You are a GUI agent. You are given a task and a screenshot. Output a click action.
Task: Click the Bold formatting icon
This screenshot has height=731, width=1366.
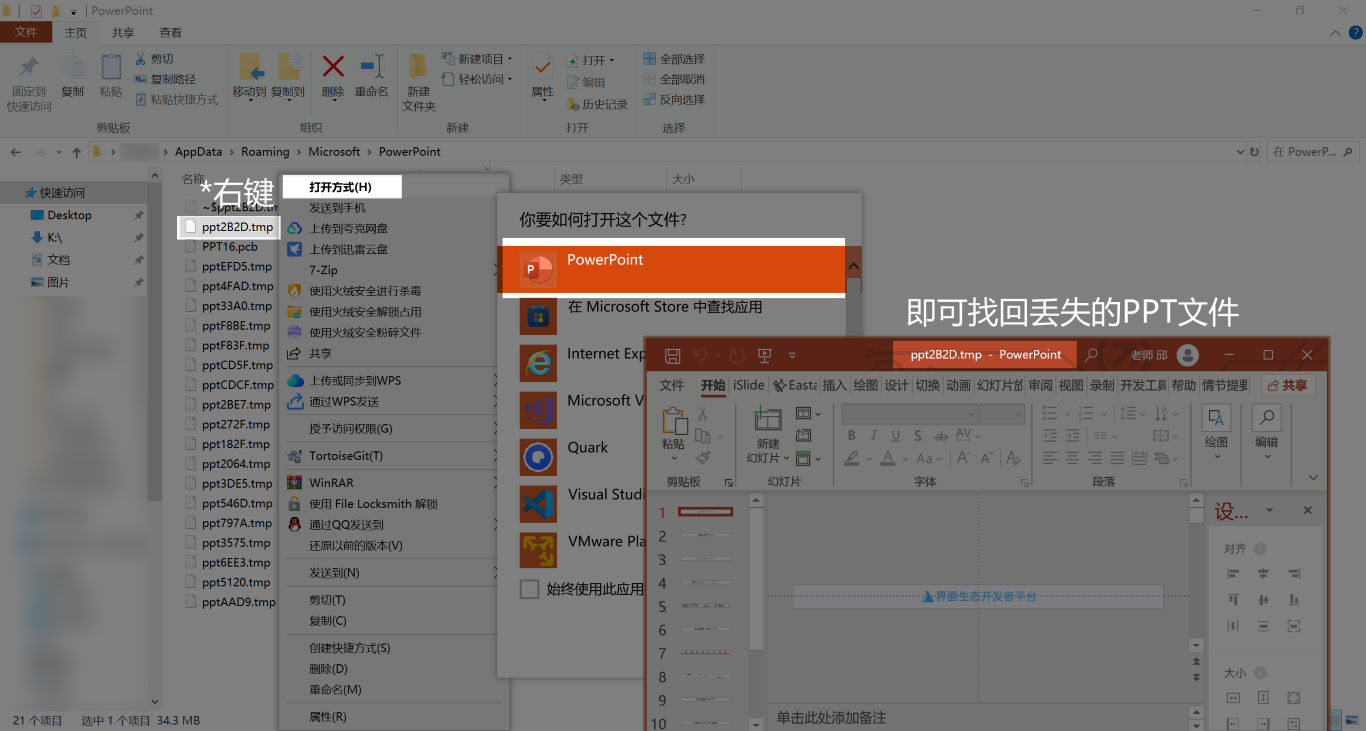[851, 436]
